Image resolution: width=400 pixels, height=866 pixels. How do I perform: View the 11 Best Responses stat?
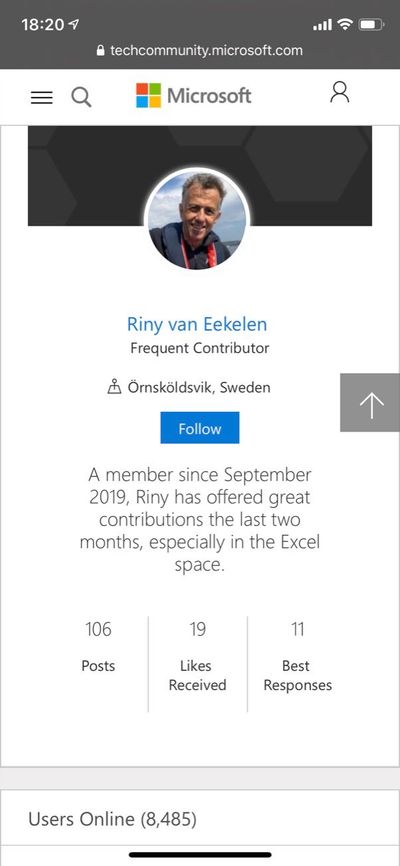[297, 656]
